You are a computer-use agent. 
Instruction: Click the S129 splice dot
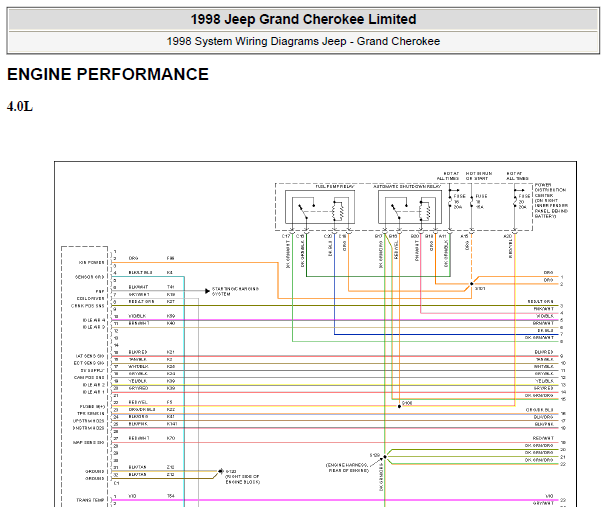pos(385,456)
